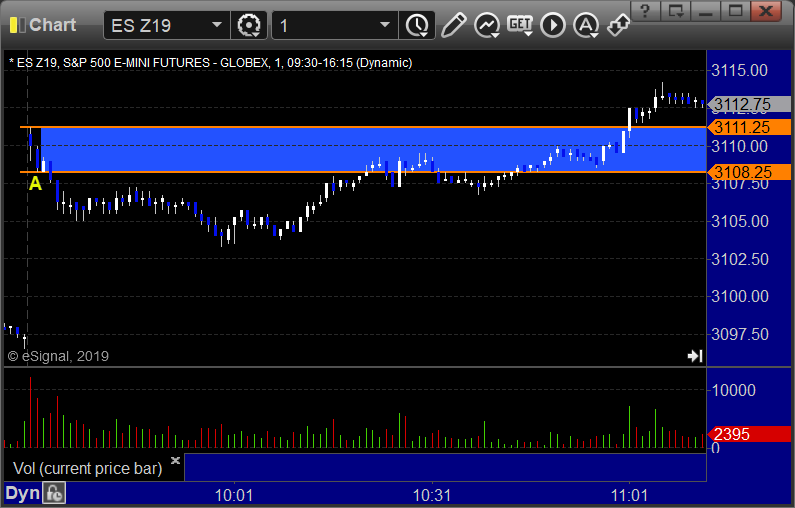Start bar replay play button
Image resolution: width=795 pixels, height=508 pixels.
pos(553,25)
